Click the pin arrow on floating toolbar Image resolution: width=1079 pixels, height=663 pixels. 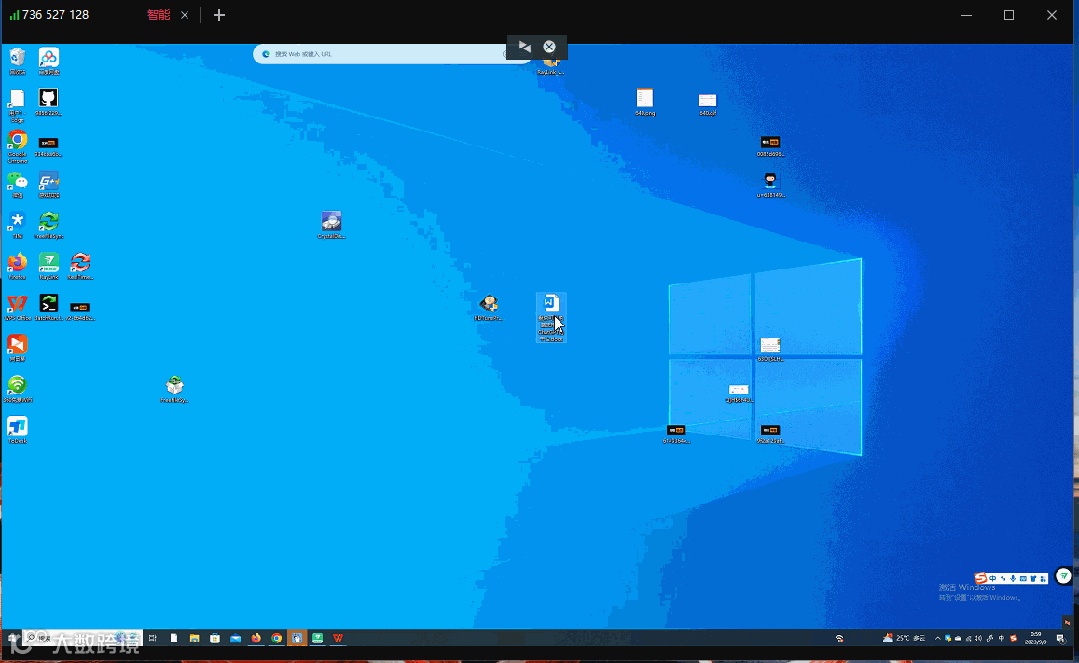[x=524, y=46]
